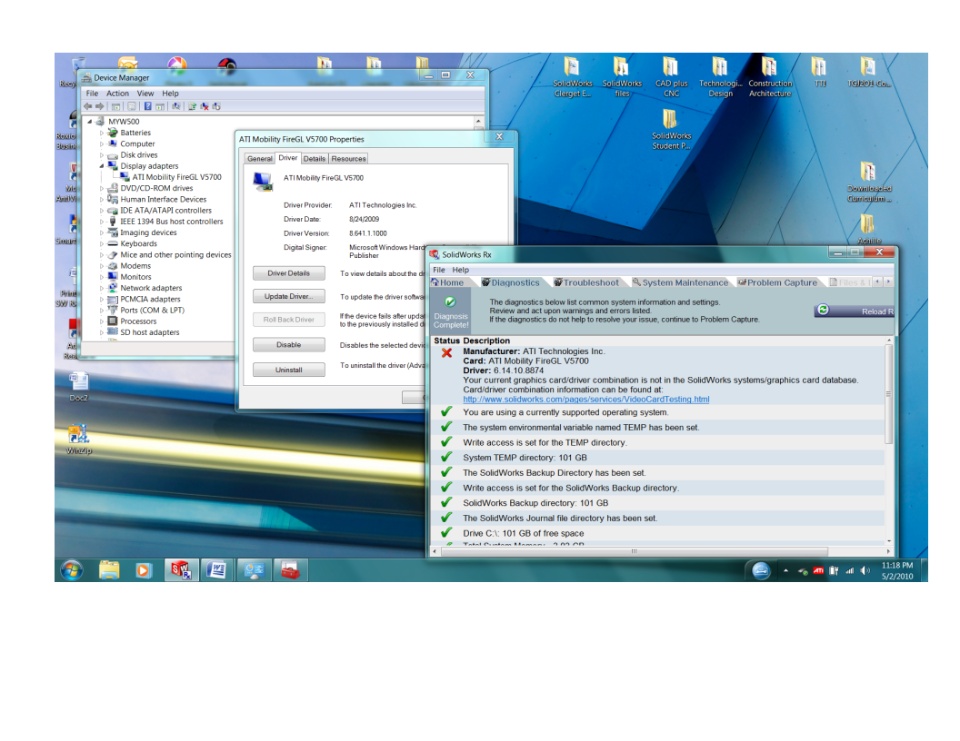Click the red toolbox taskbar icon
Screen dimensions: 960x741
290,570
